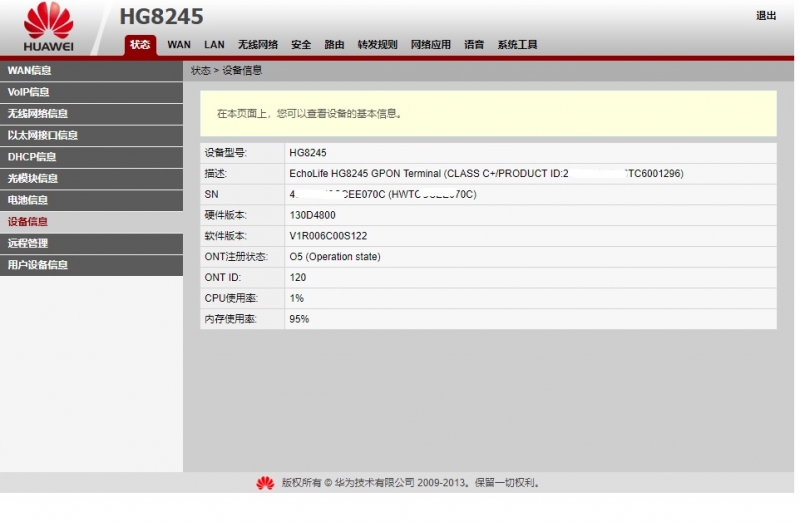Click the SN value ending EE070C

pyautogui.click(x=383, y=194)
